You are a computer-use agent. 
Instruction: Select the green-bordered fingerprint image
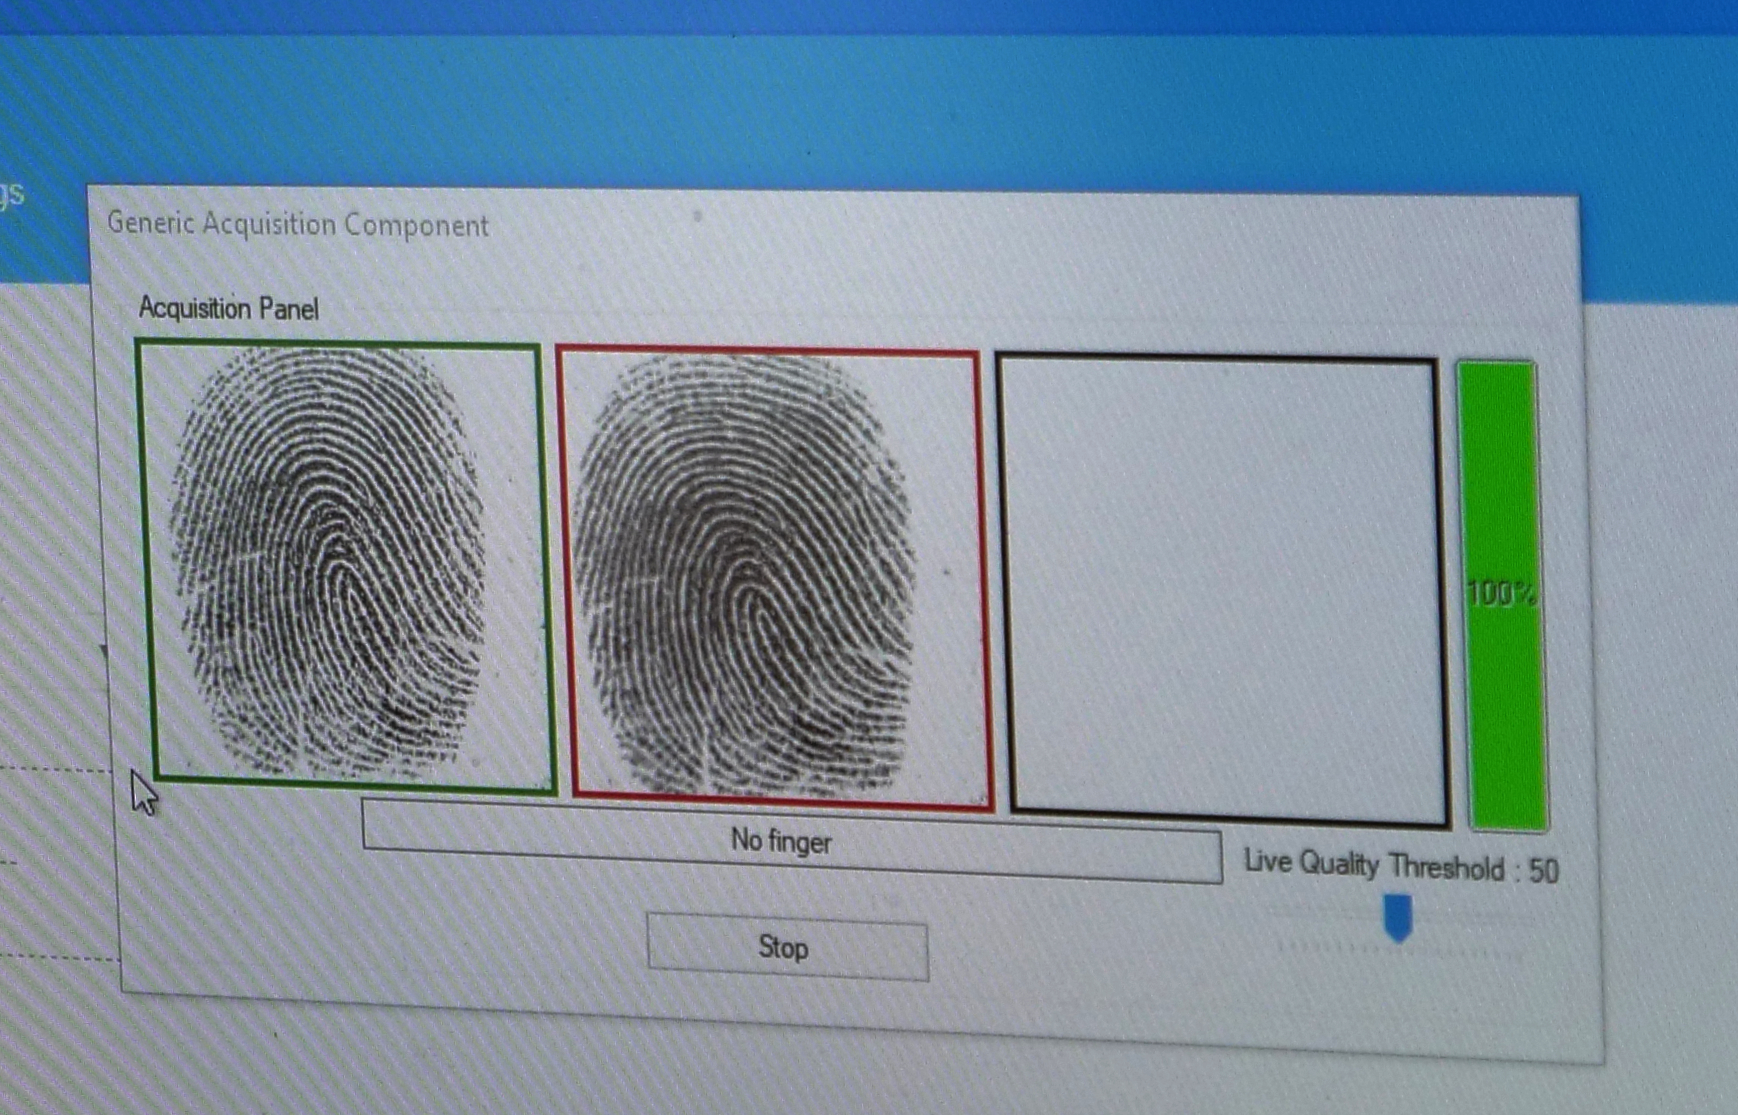(x=345, y=567)
